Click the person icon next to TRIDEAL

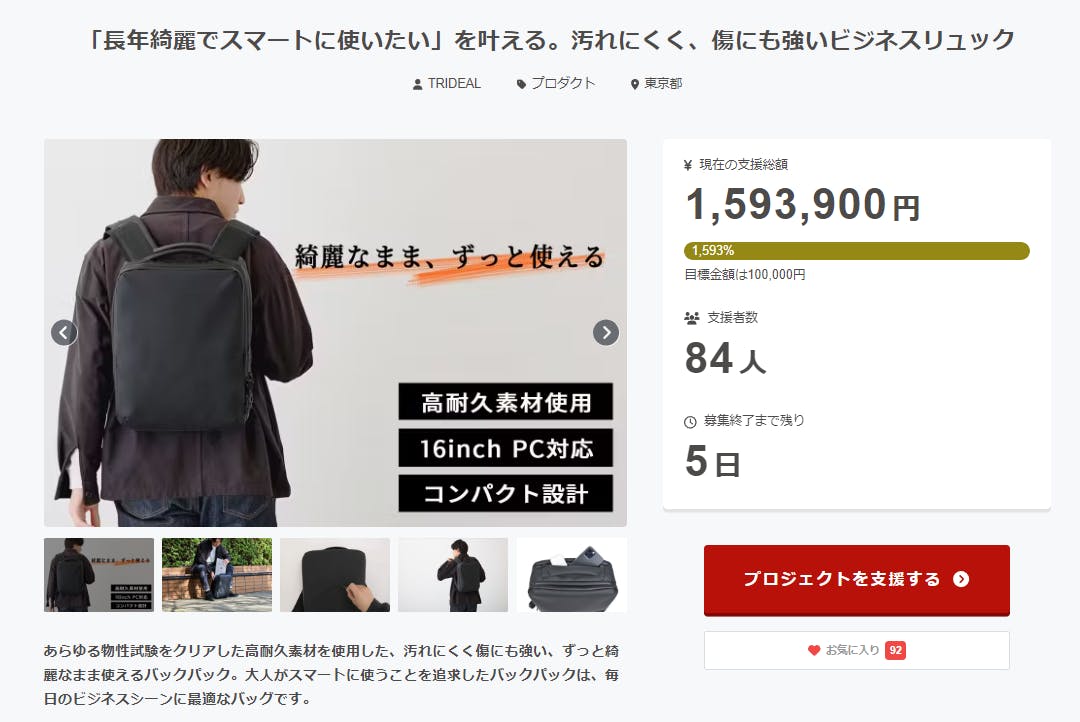point(417,84)
